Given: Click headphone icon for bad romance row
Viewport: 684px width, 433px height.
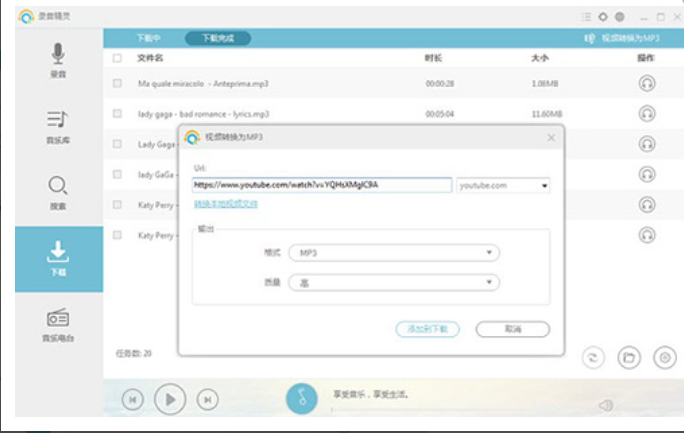Looking at the screenshot, I should click(646, 114).
